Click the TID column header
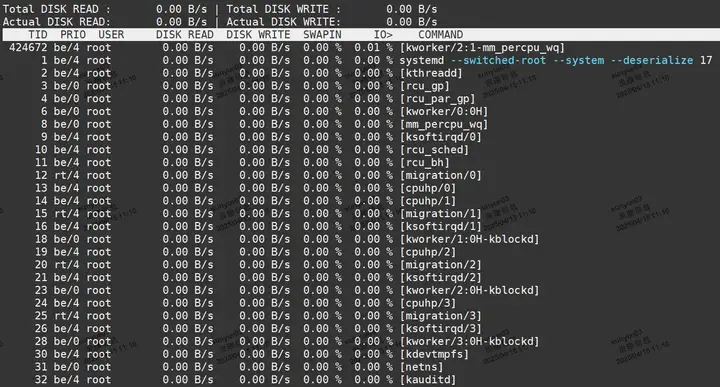The image size is (720, 387). click(38, 35)
